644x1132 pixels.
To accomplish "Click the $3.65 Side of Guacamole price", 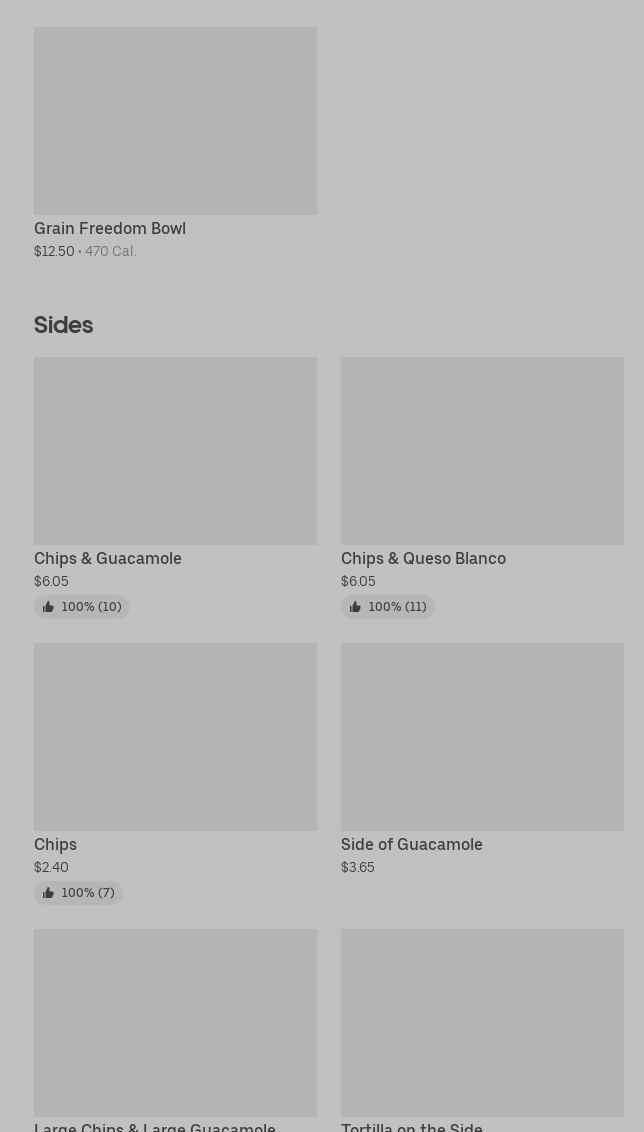I will [x=357, y=867].
